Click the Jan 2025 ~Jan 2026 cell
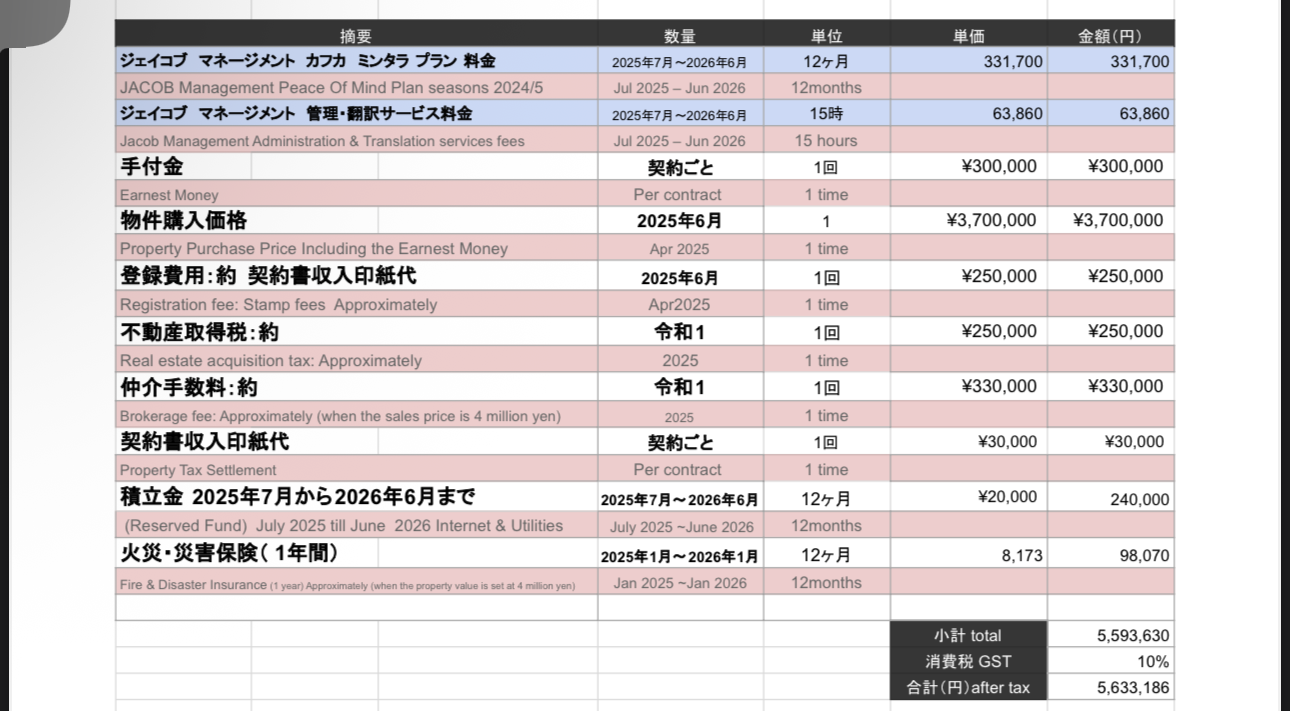Screen dimensions: 1290x711 [680, 583]
